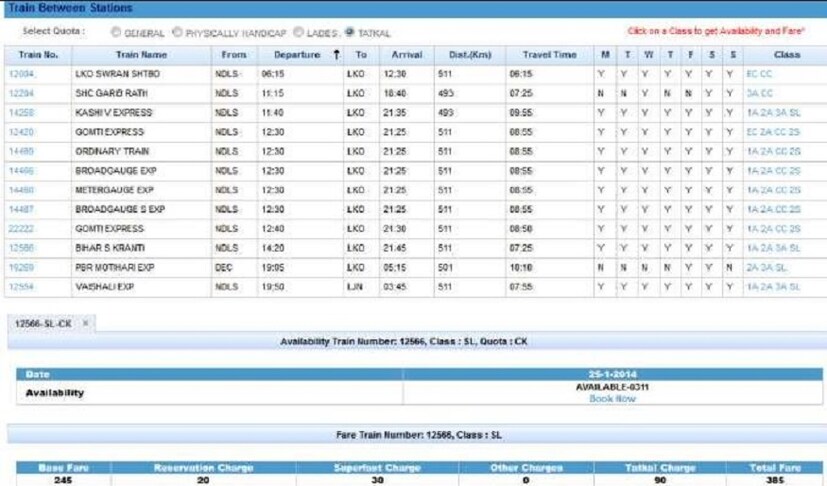
Task: Open train number 19269 link
Action: pyautogui.click(x=20, y=268)
